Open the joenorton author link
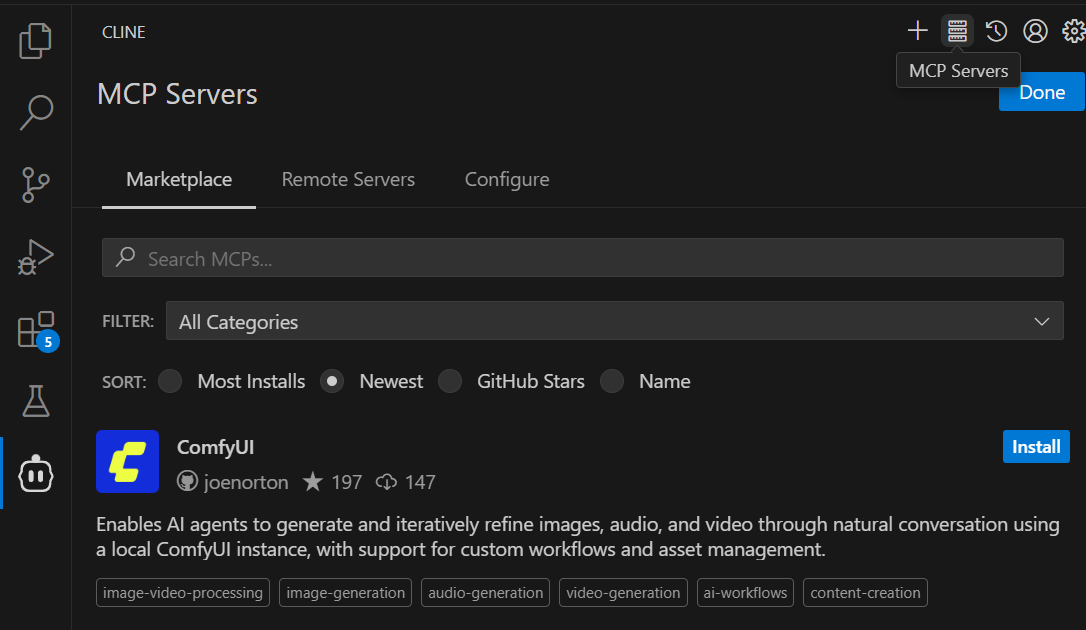This screenshot has height=630, width=1086. [246, 482]
